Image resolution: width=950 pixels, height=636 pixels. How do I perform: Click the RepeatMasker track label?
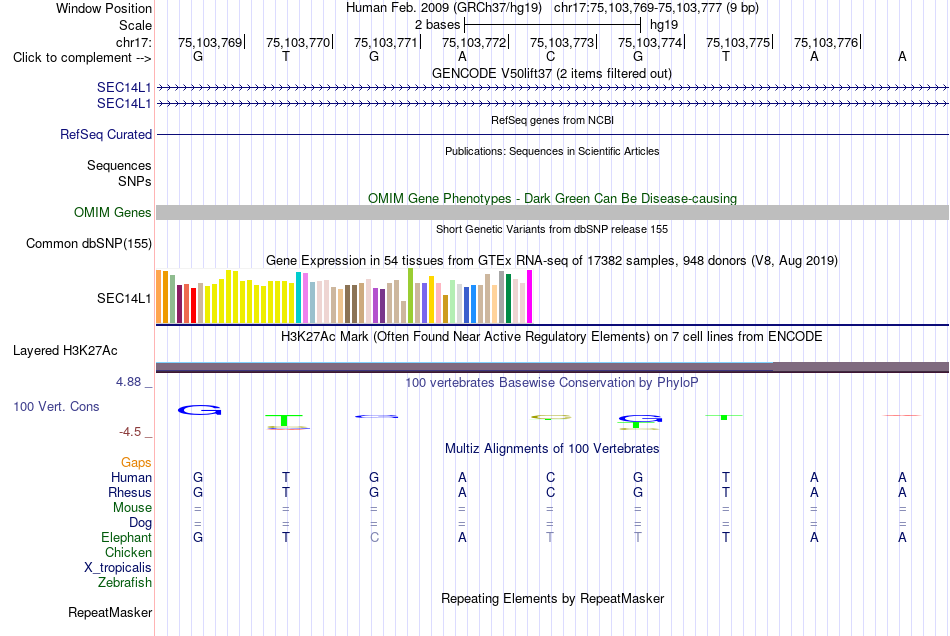110,612
